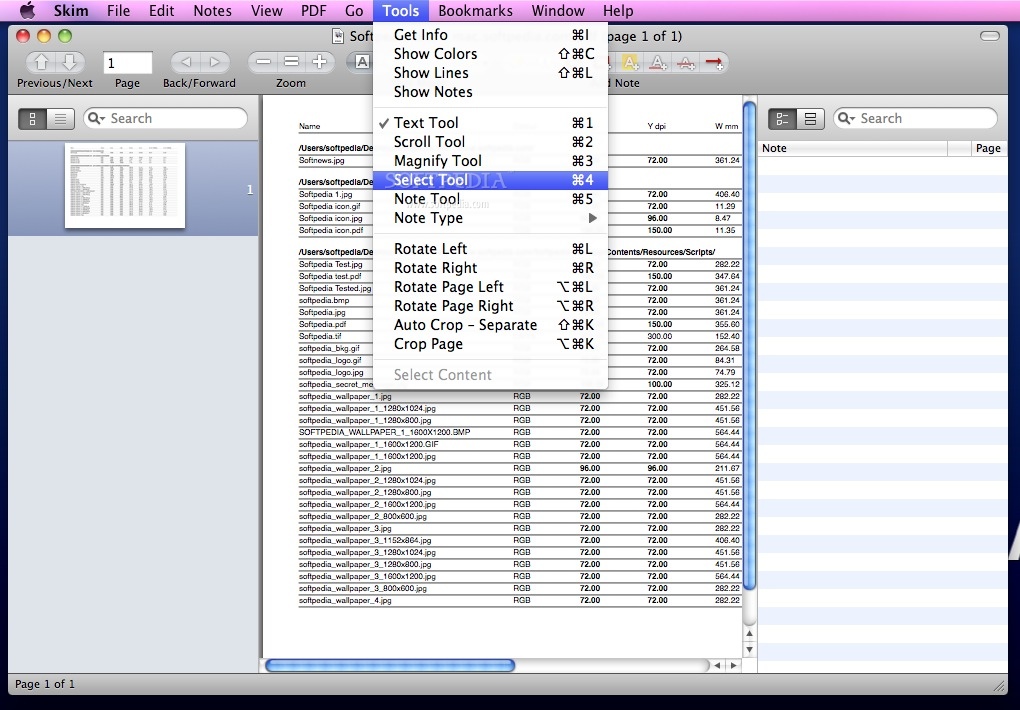
Task: Click the scroll down arrow of PDF view
Action: 749,649
